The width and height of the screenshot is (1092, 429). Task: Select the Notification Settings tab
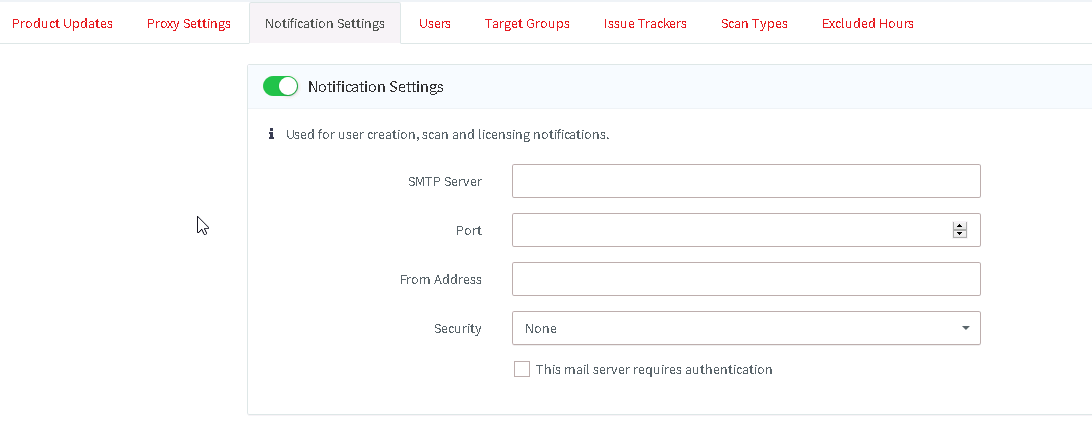(325, 23)
